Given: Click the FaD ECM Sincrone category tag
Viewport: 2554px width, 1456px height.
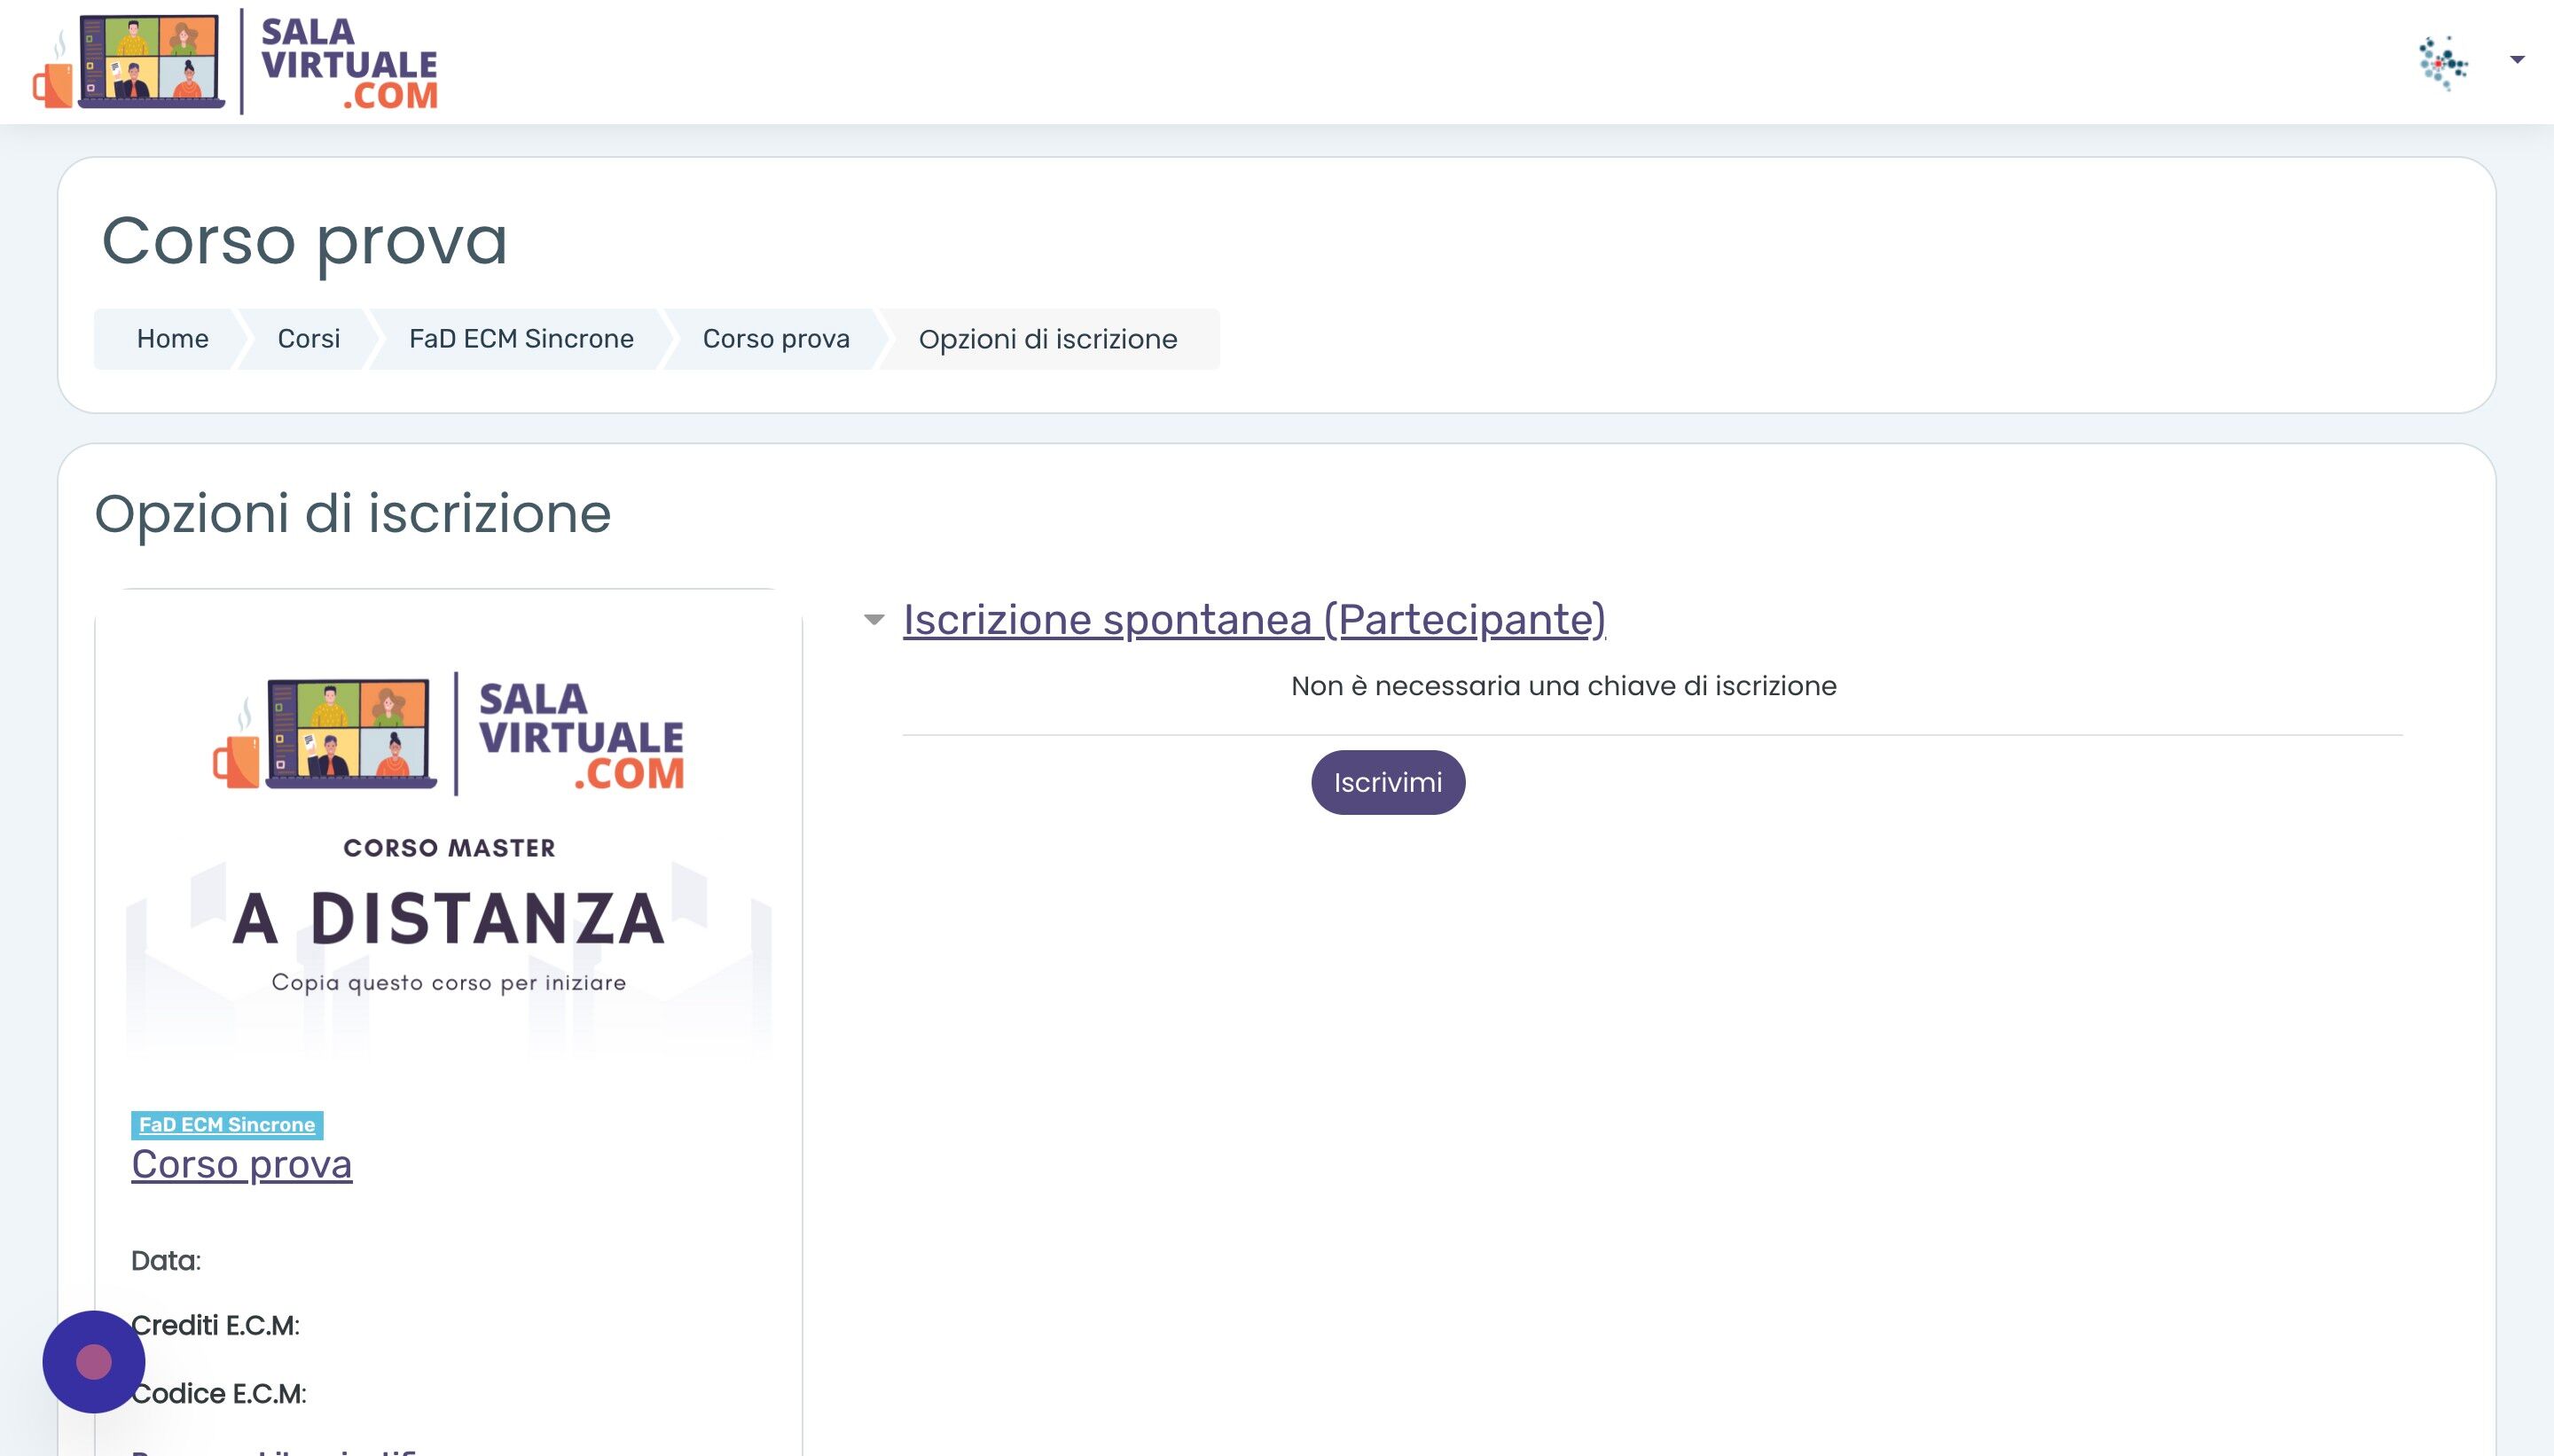Looking at the screenshot, I should point(227,1125).
